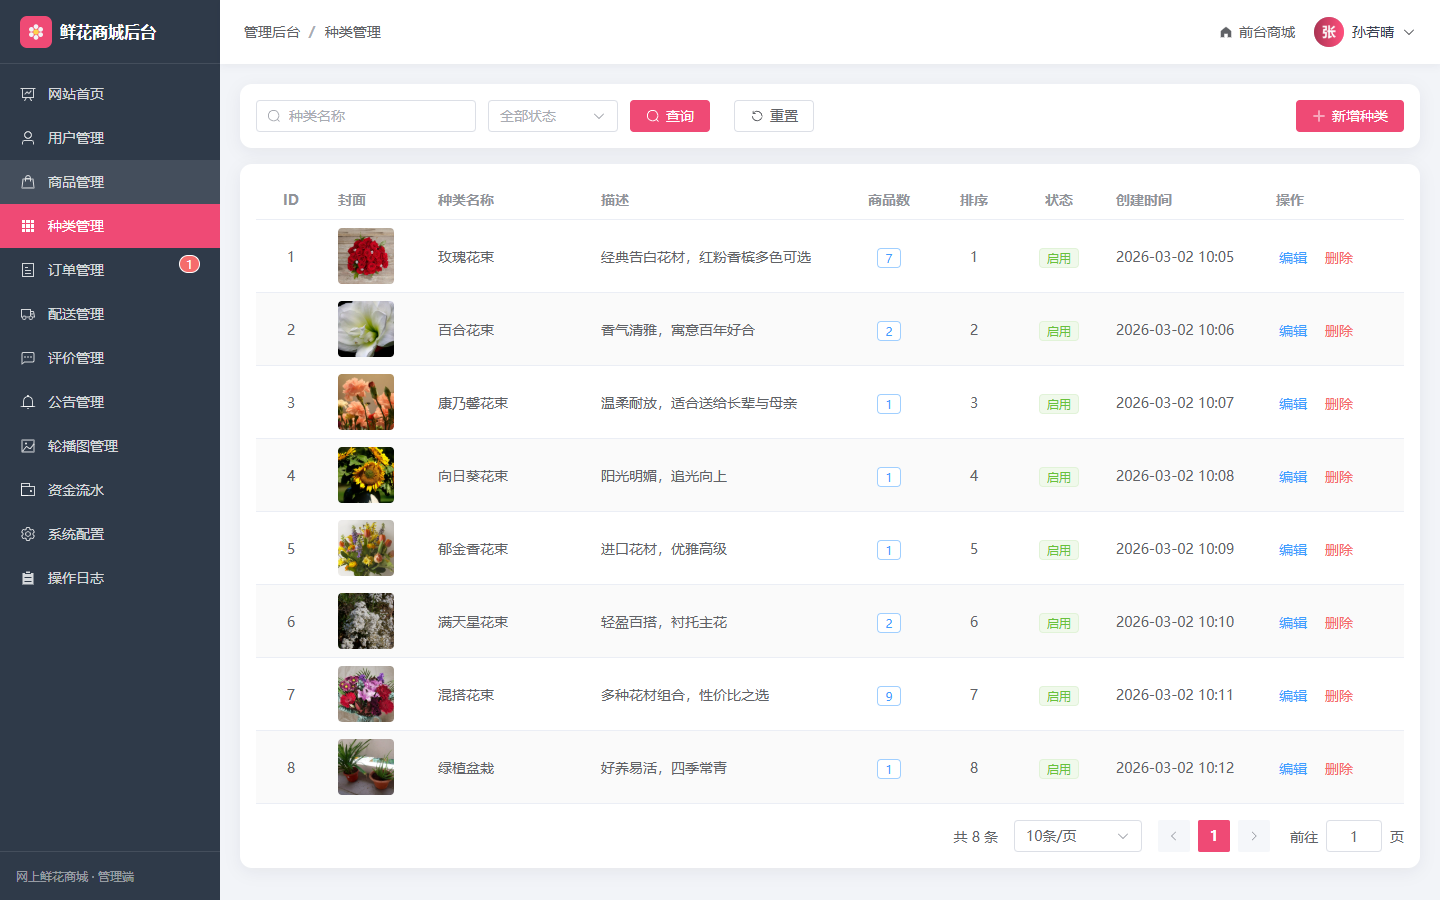Expand the 孙若晴 user account menu

[1365, 32]
